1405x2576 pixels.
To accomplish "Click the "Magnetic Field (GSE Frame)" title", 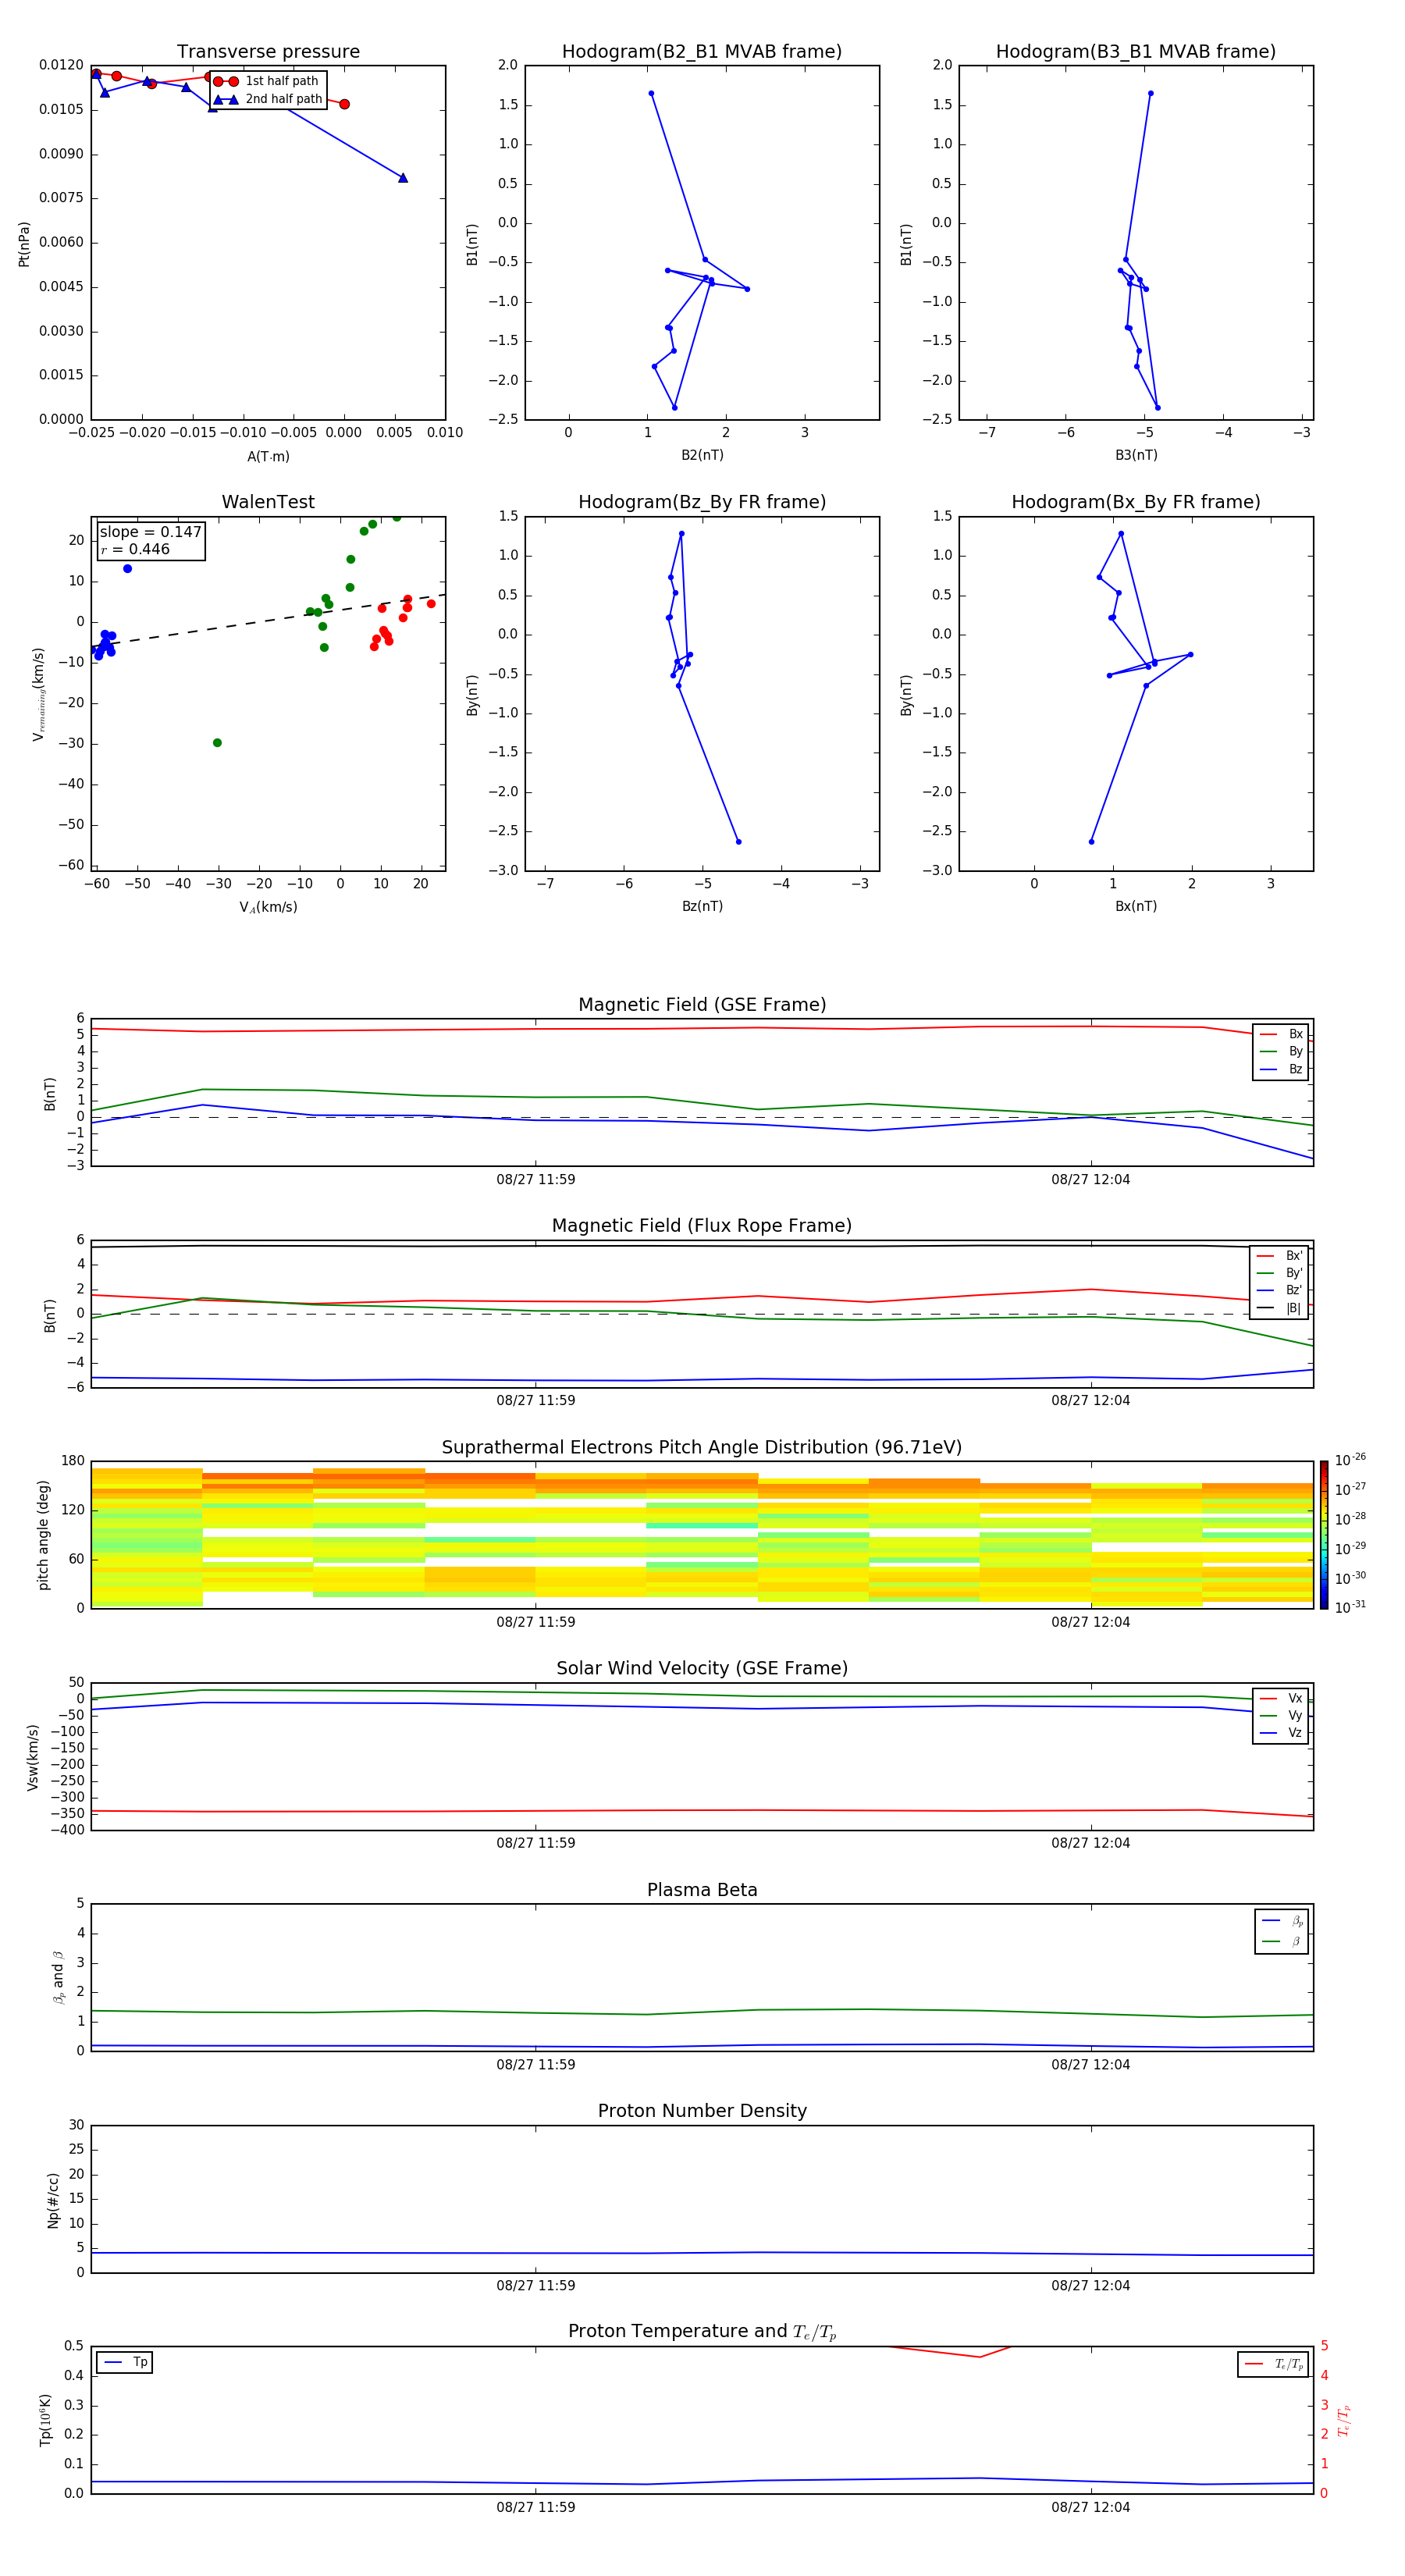I will point(702,1005).
